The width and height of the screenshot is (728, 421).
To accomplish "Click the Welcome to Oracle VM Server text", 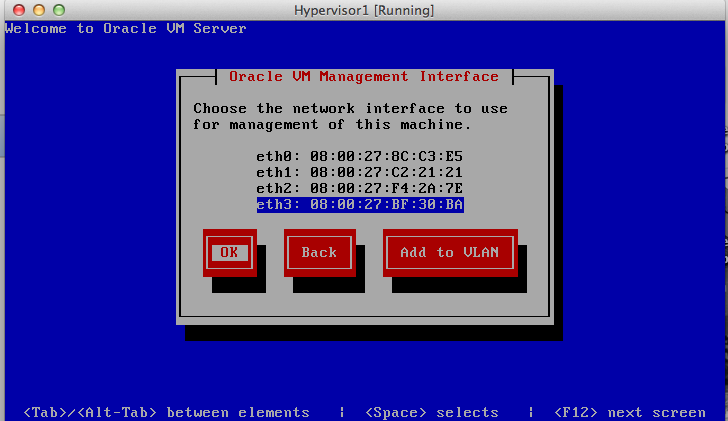I will 125,28.
